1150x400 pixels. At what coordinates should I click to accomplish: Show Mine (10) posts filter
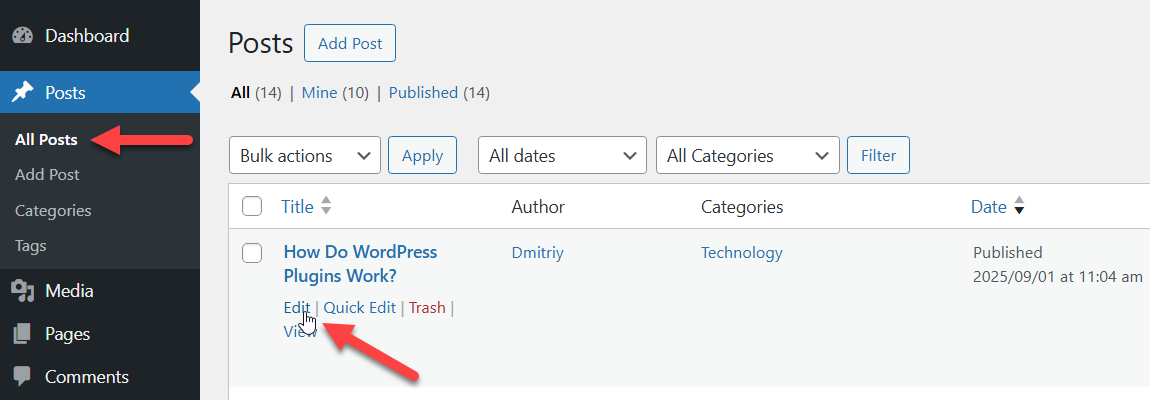[335, 92]
